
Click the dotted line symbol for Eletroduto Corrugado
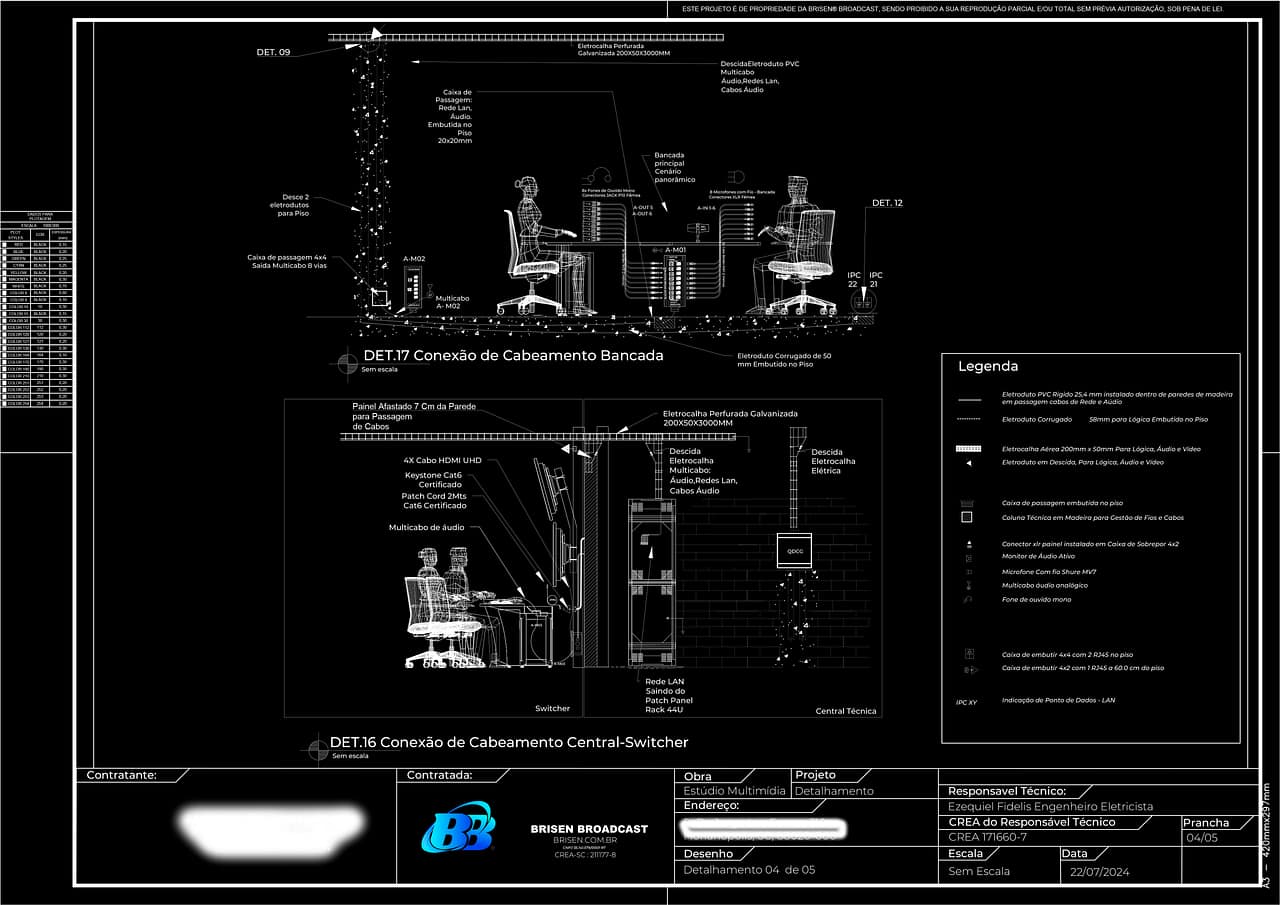click(970, 419)
